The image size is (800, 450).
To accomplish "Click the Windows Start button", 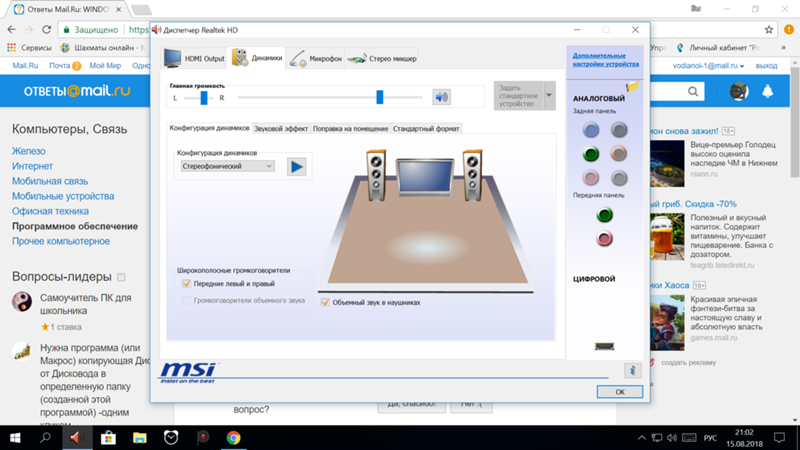I will coord(15,438).
